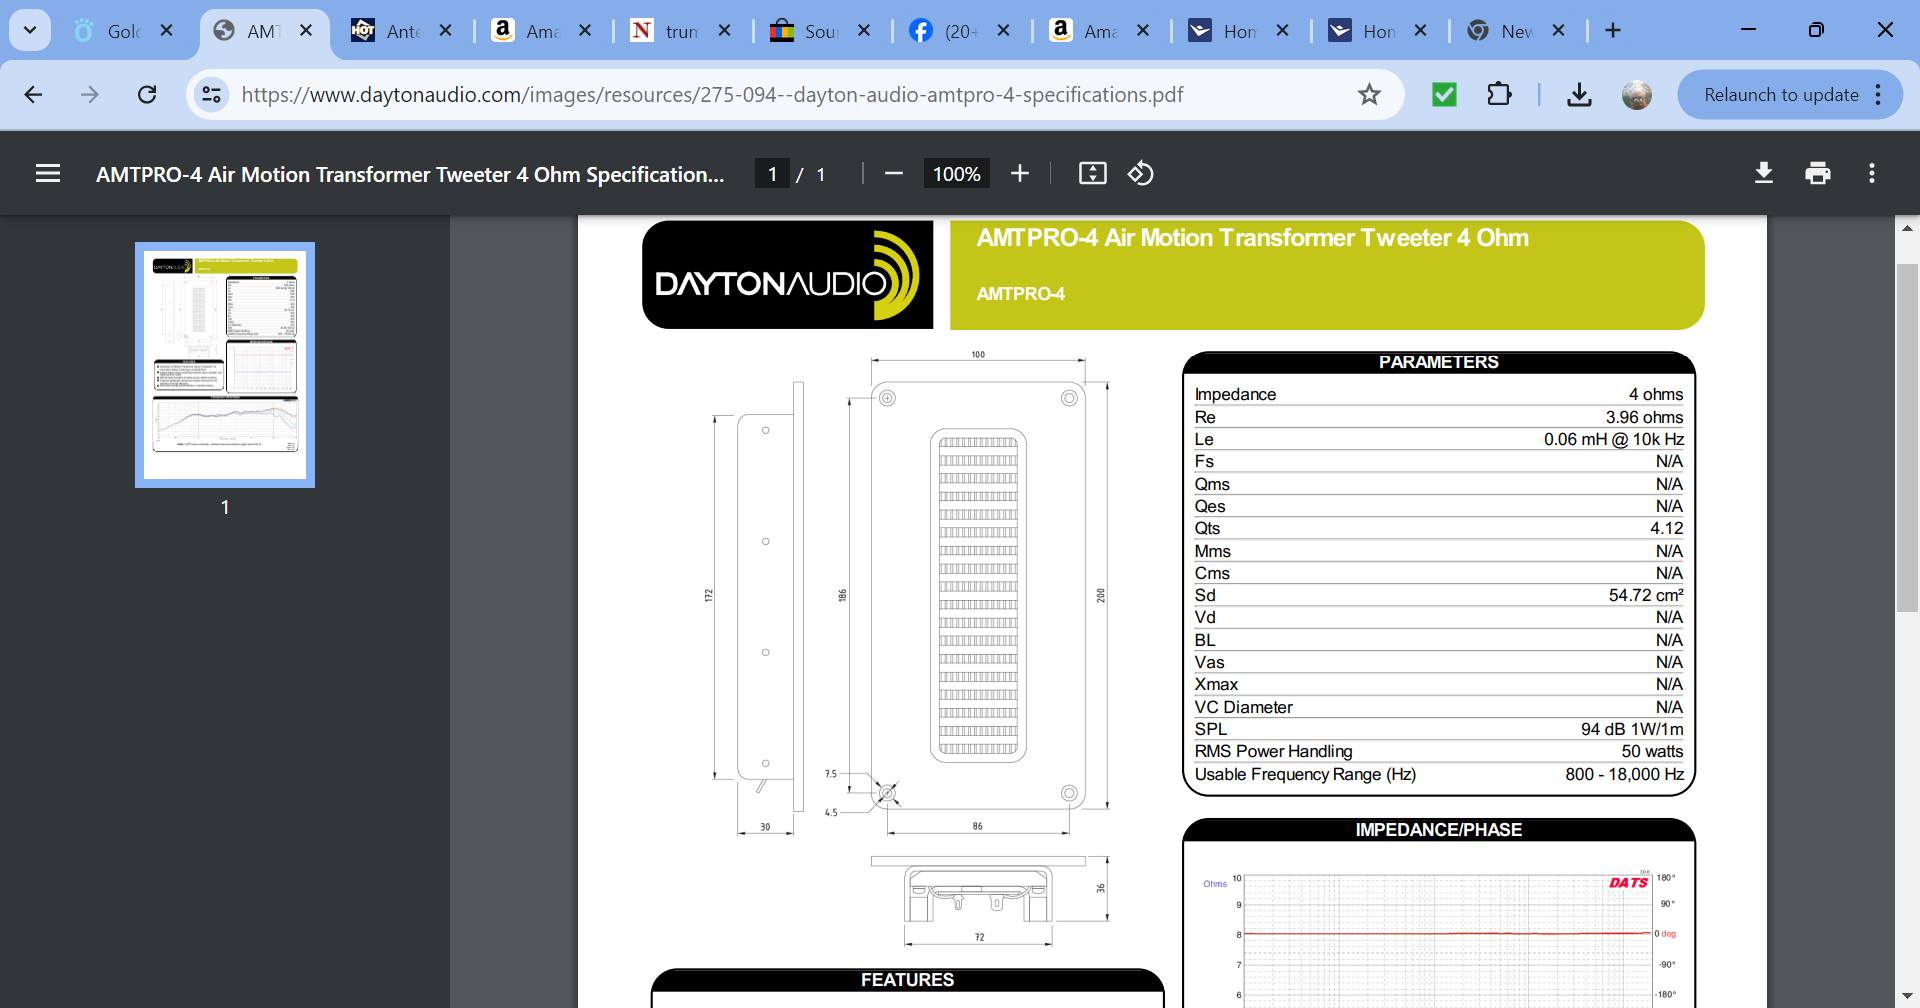Print the PDF document
The height and width of the screenshot is (1008, 1920).
[1818, 174]
